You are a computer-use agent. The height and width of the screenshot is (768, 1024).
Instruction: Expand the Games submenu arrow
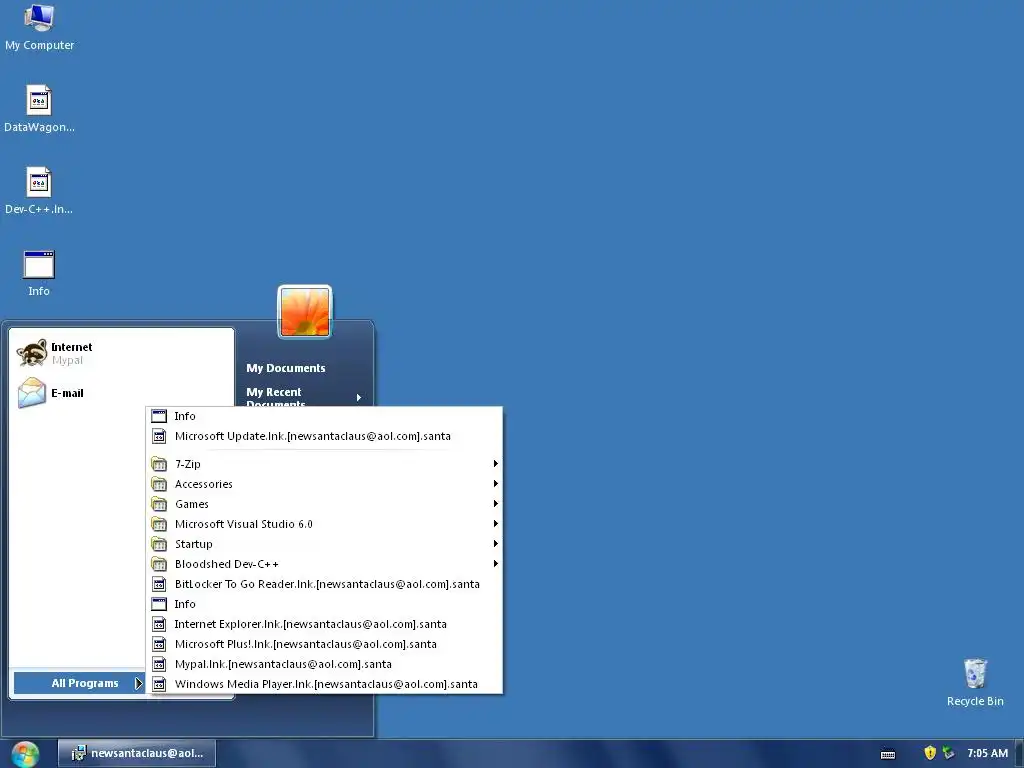[x=496, y=504]
